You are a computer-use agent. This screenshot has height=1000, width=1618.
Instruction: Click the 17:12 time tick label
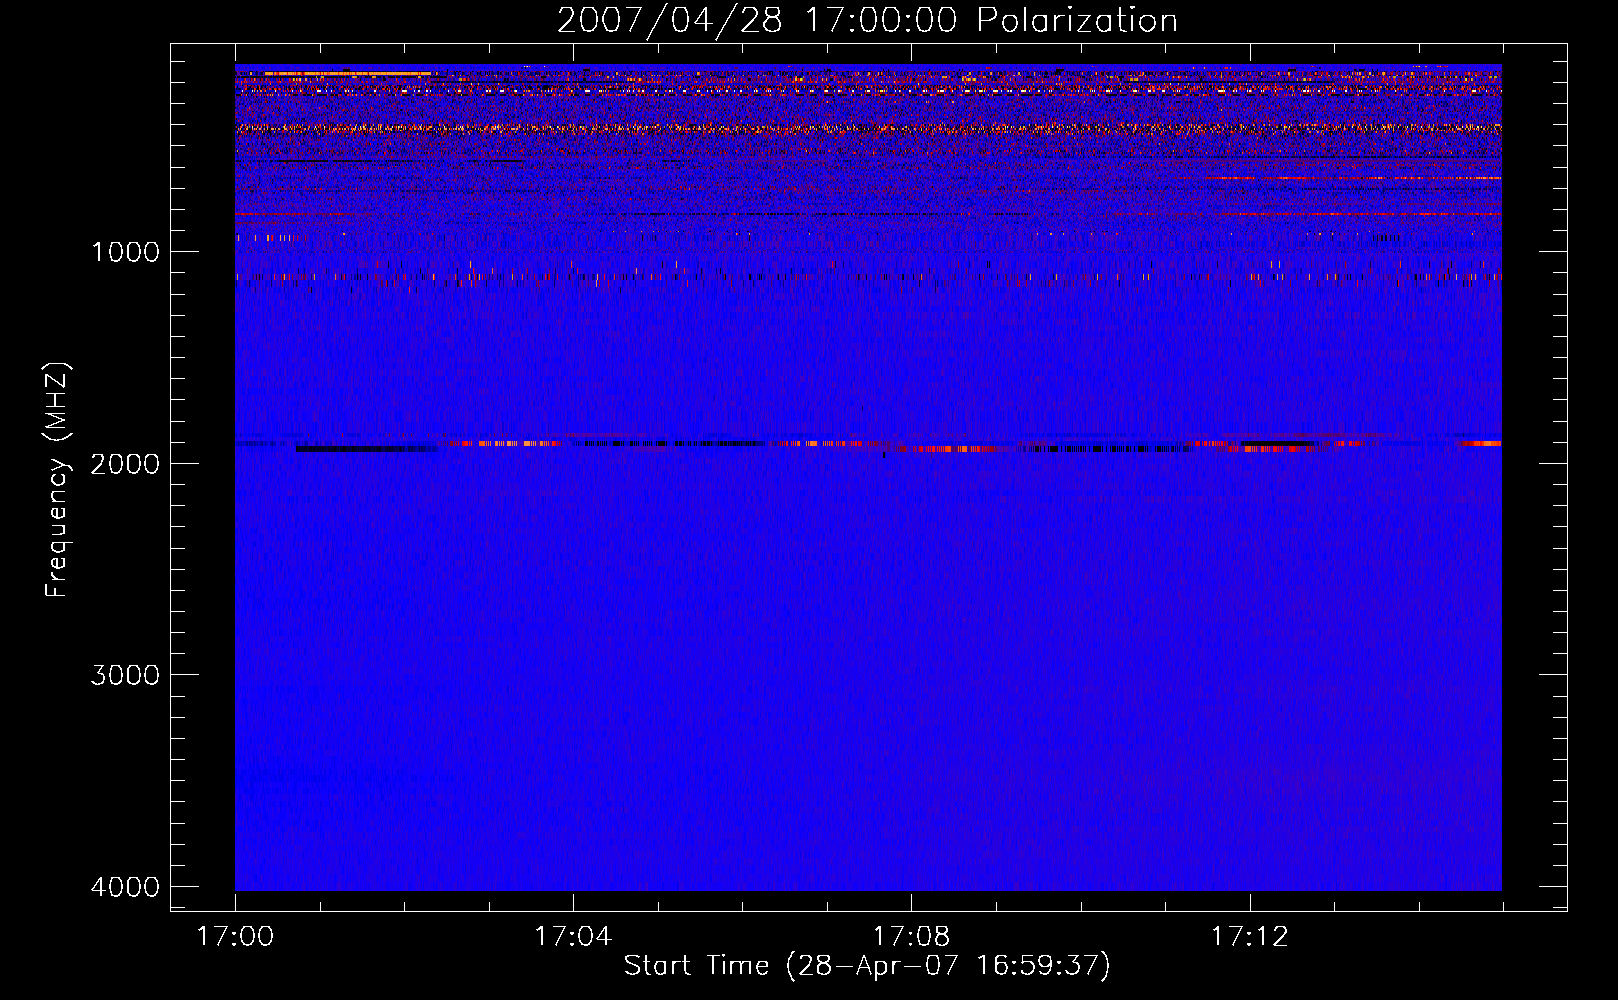click(1249, 937)
